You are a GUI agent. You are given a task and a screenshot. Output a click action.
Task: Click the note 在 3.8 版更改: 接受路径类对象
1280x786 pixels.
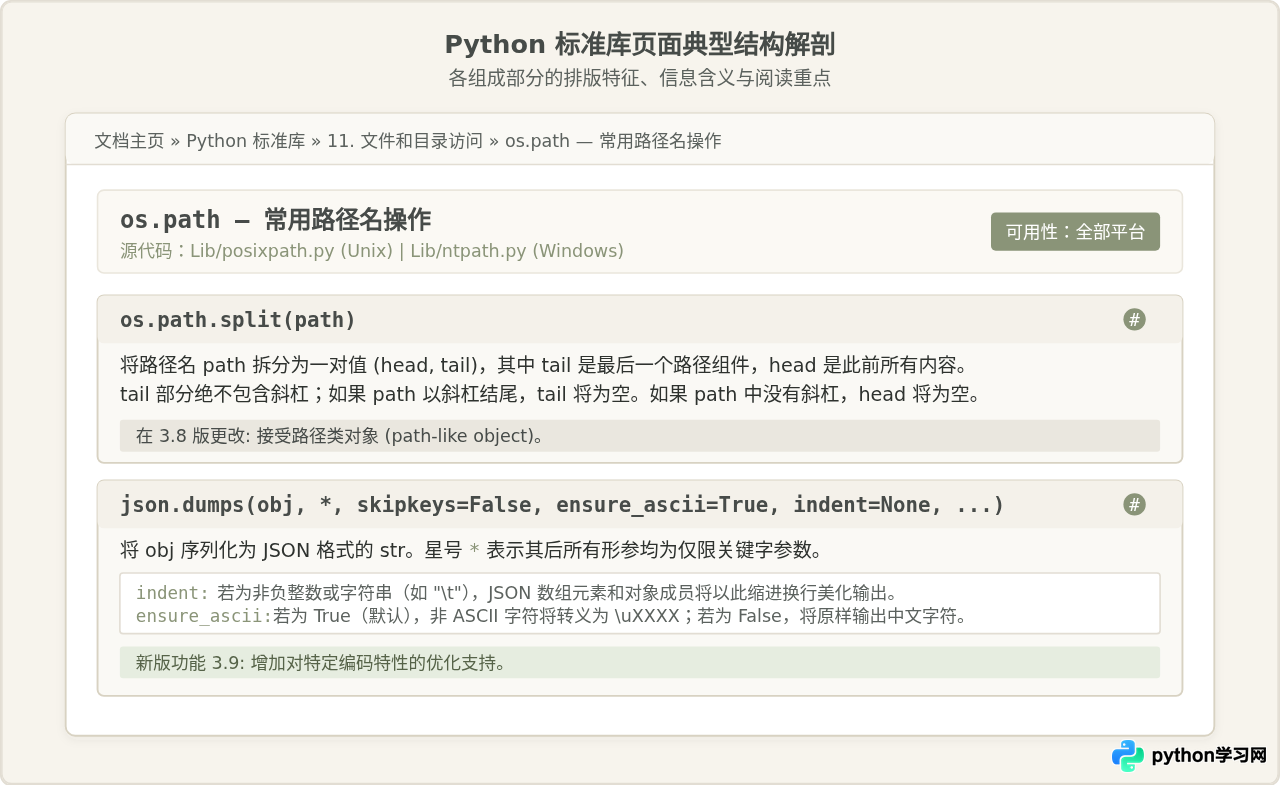pos(640,436)
